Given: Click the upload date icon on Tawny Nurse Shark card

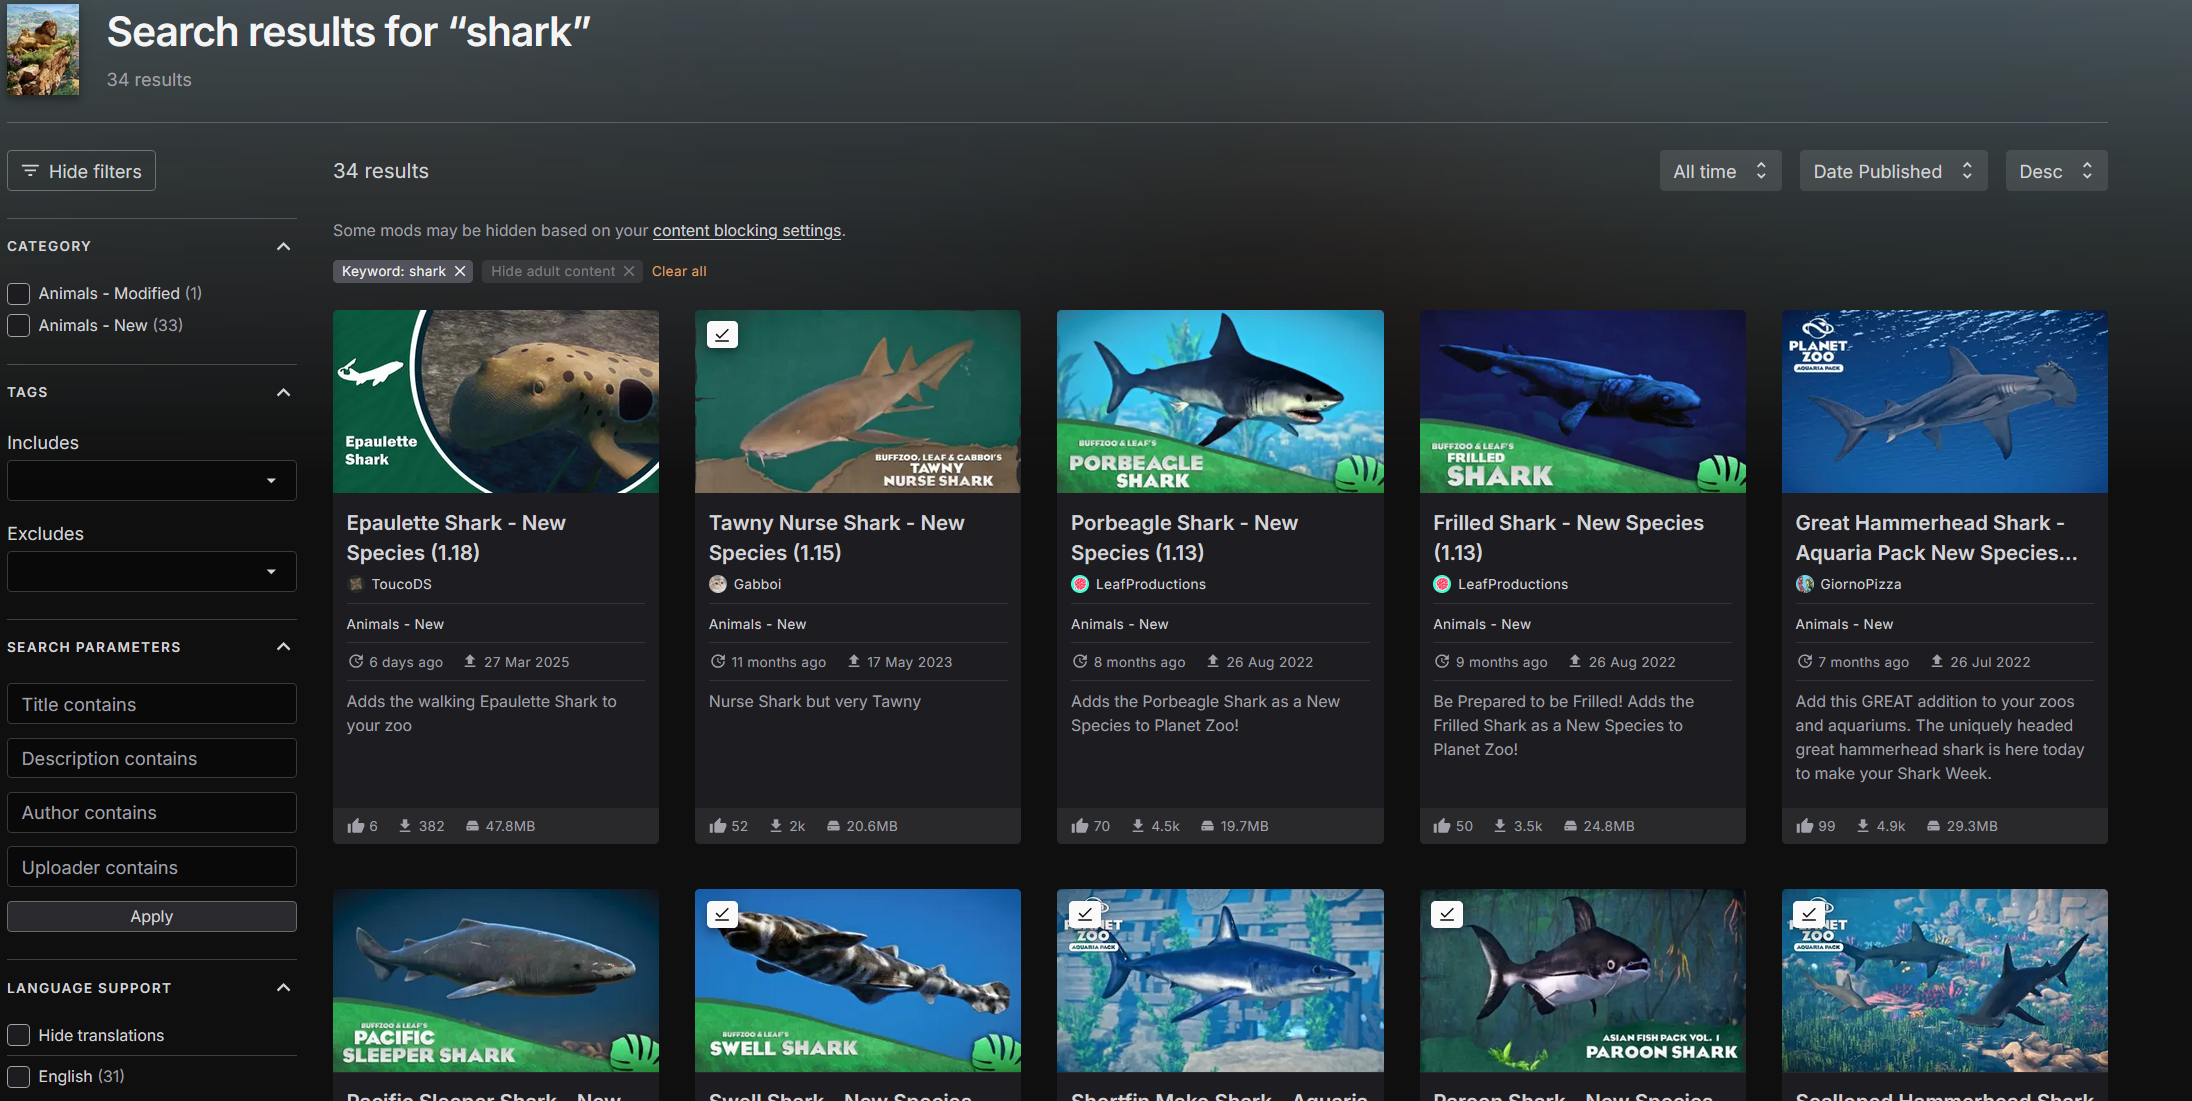Looking at the screenshot, I should pos(854,661).
